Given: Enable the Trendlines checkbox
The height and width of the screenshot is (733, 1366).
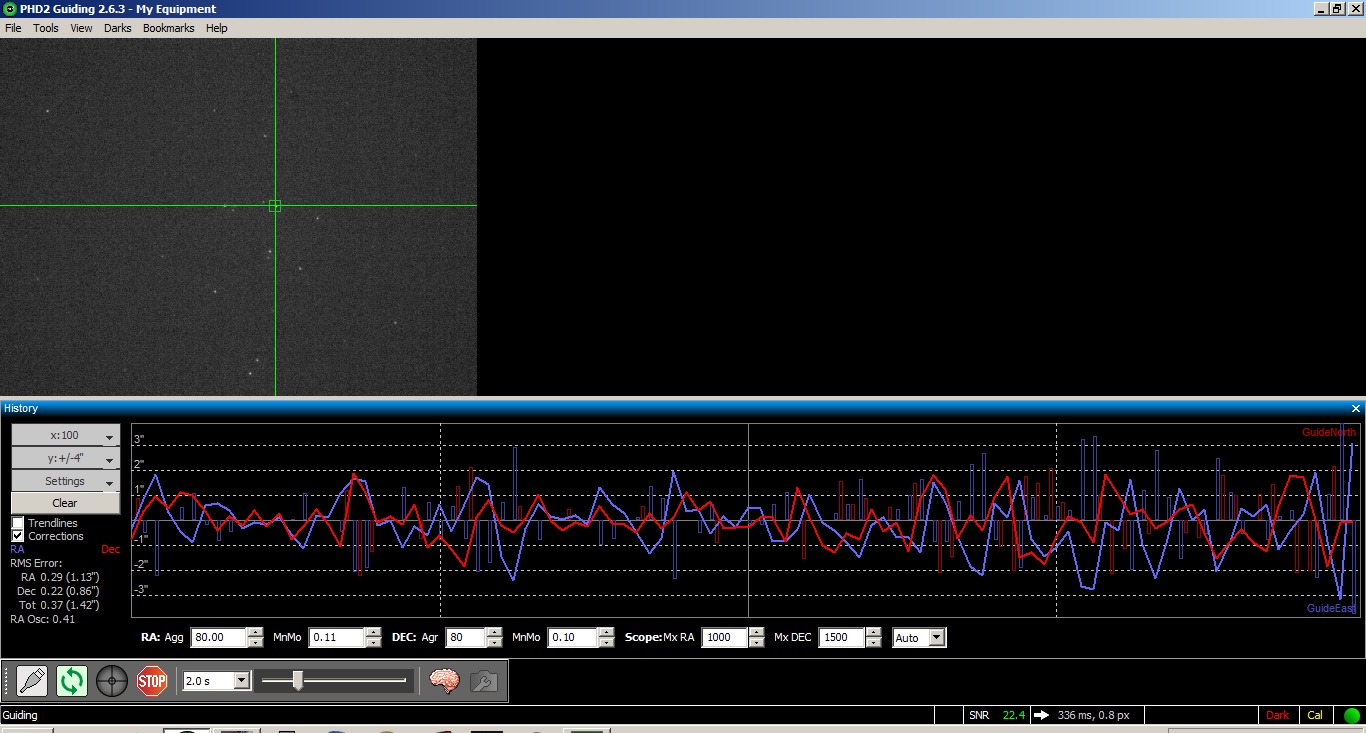Looking at the screenshot, I should pos(18,523).
